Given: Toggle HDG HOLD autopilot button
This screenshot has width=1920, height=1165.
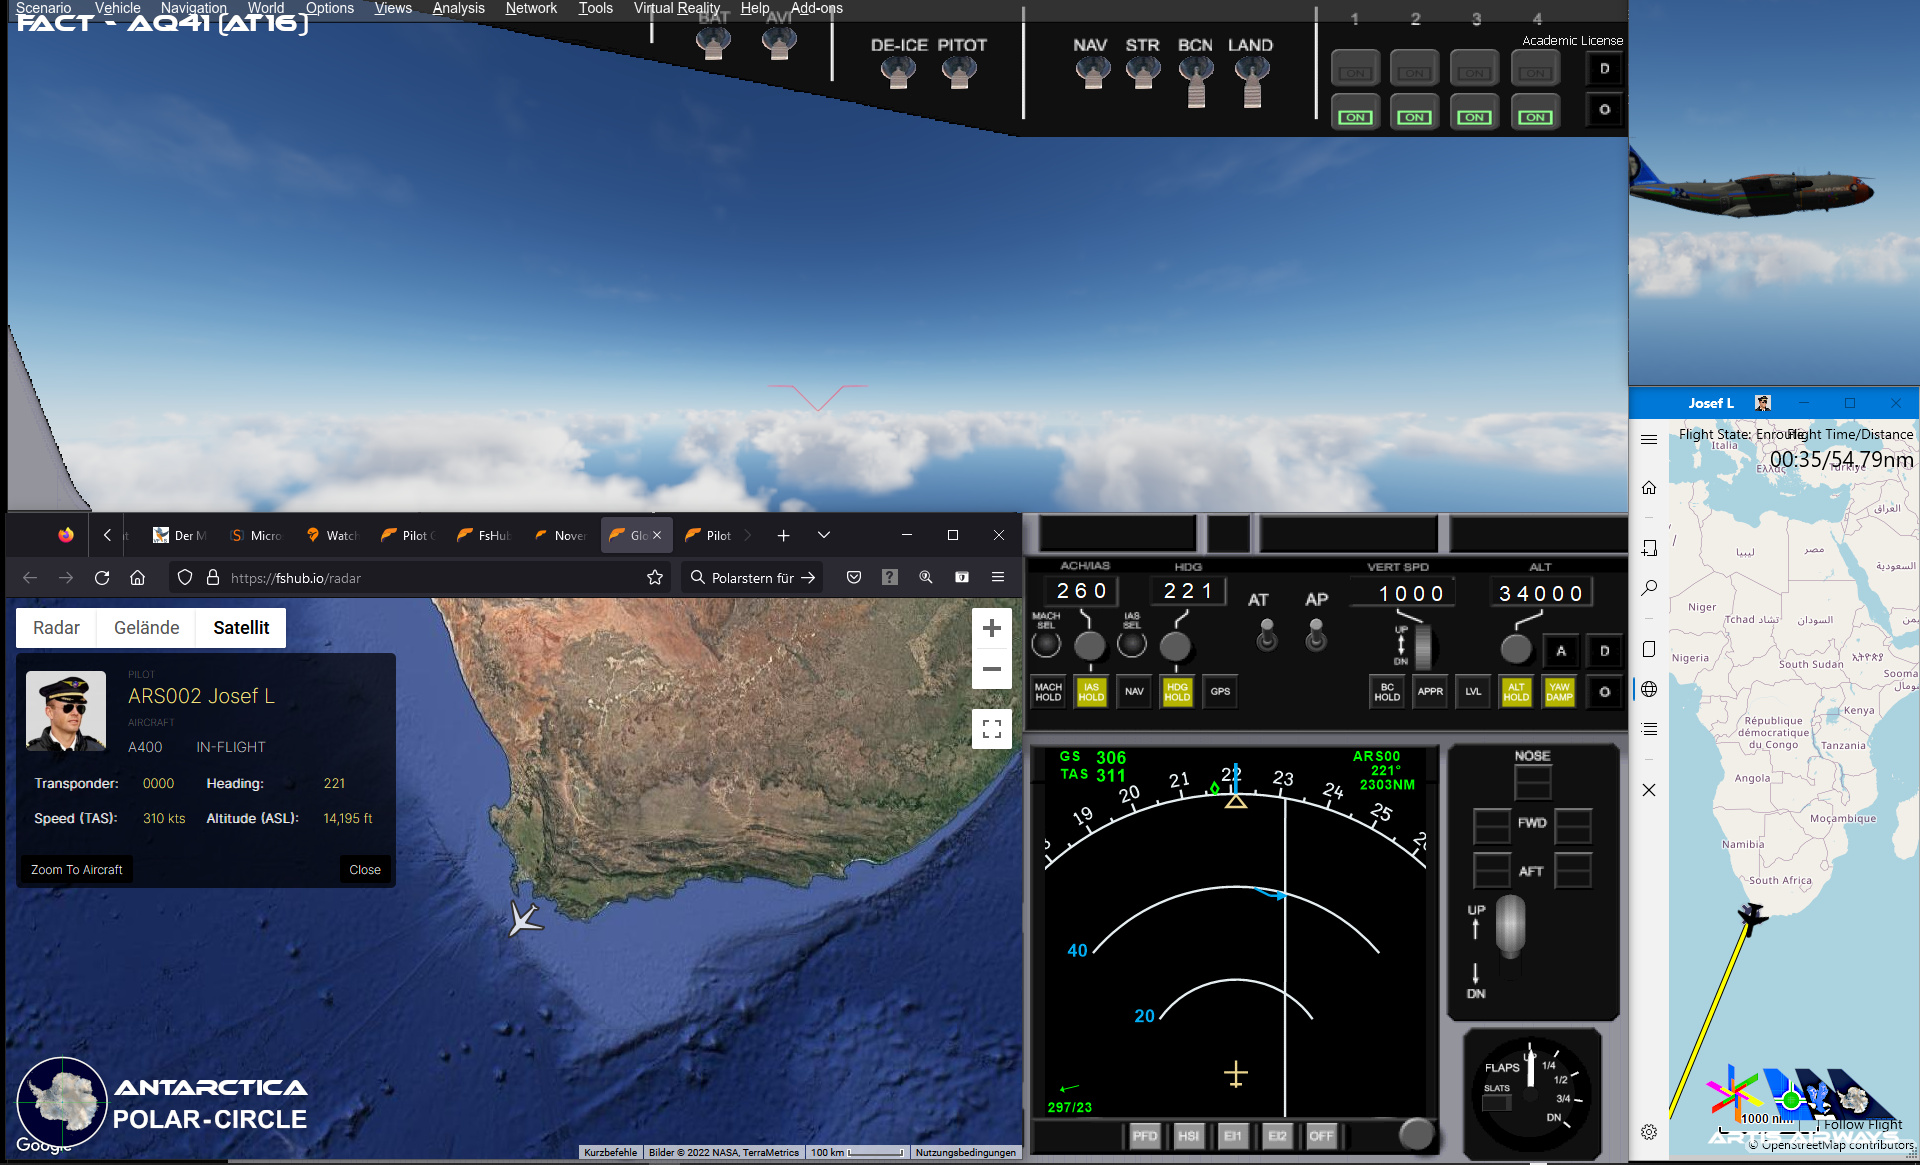Looking at the screenshot, I should (1177, 692).
